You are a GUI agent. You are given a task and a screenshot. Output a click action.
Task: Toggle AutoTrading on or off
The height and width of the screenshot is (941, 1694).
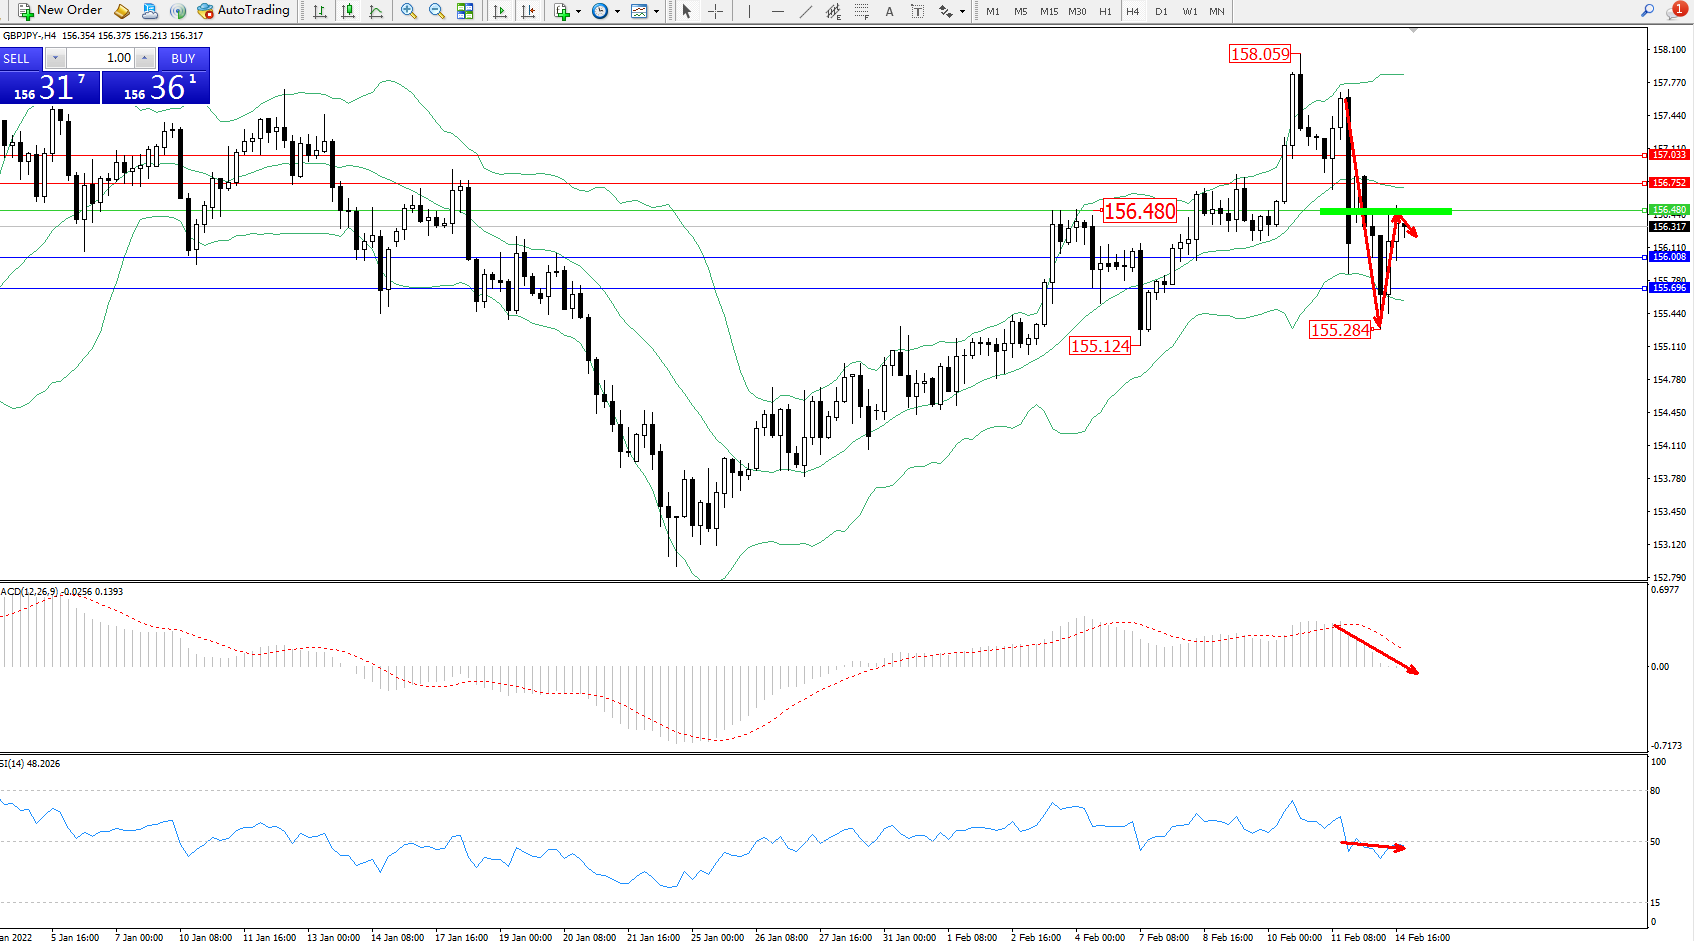point(243,11)
